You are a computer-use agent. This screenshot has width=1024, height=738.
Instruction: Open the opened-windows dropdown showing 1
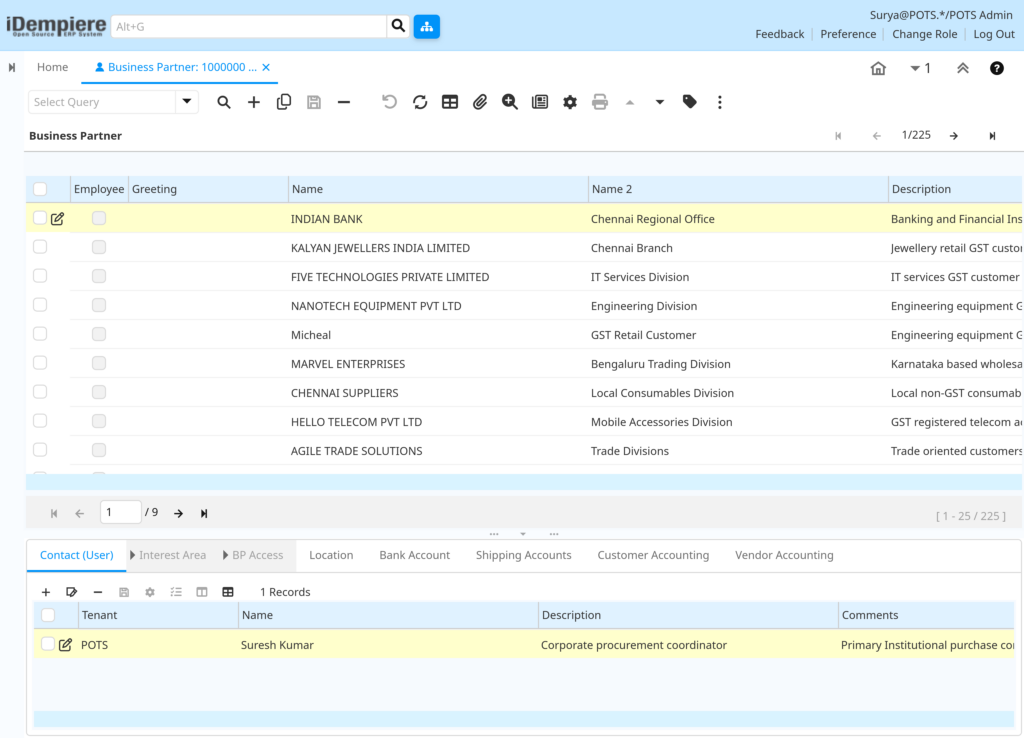(x=920, y=68)
